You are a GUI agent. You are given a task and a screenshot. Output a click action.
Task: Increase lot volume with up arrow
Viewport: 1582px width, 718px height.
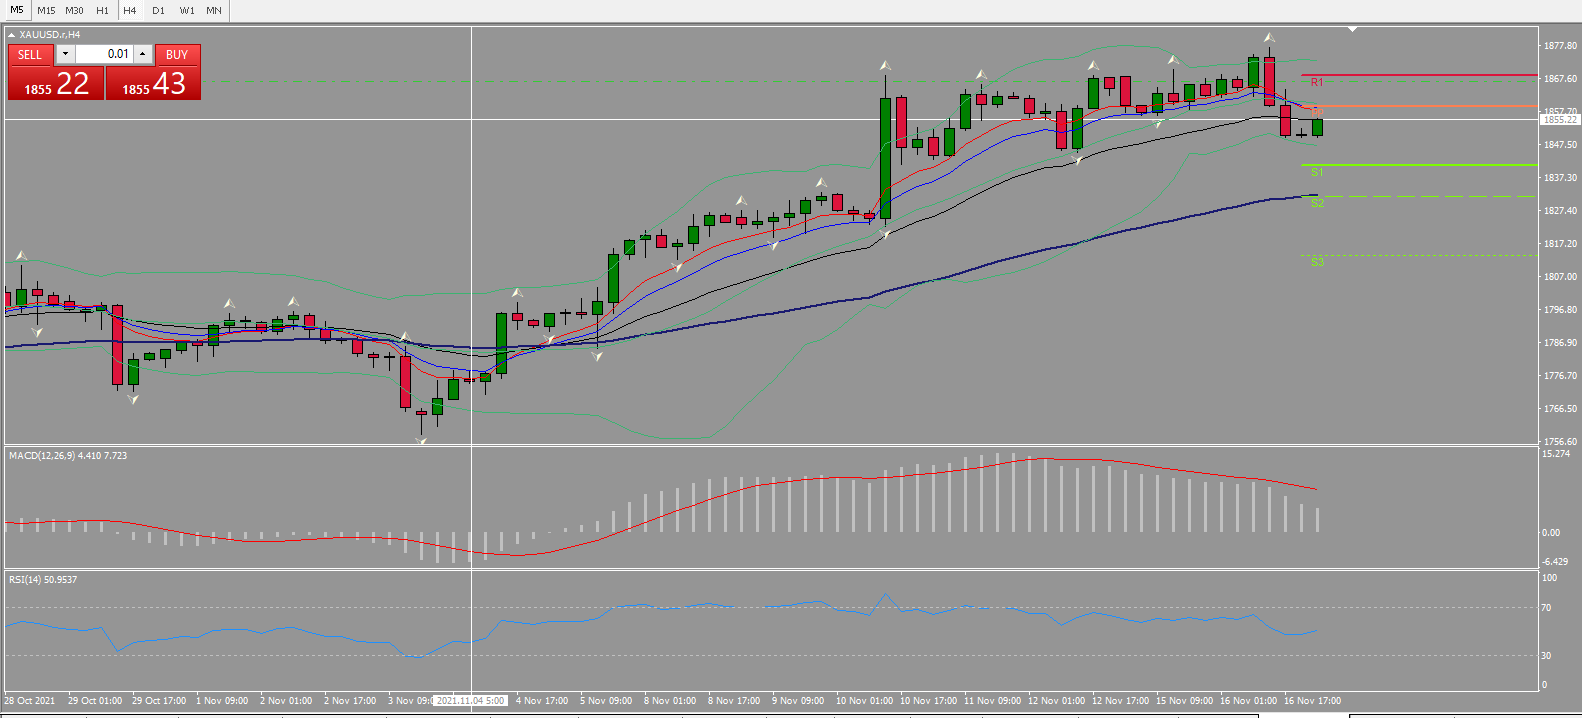(143, 54)
